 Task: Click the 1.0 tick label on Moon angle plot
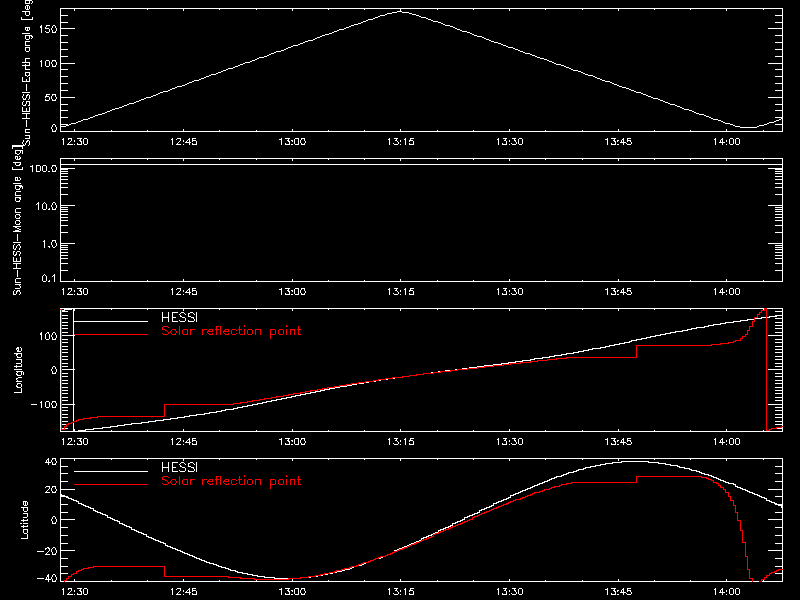[x=49, y=244]
